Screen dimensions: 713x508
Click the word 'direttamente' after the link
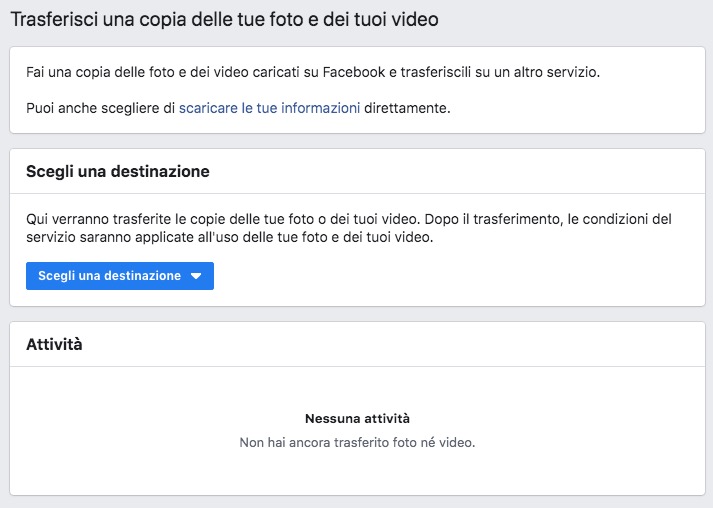pyautogui.click(x=407, y=108)
